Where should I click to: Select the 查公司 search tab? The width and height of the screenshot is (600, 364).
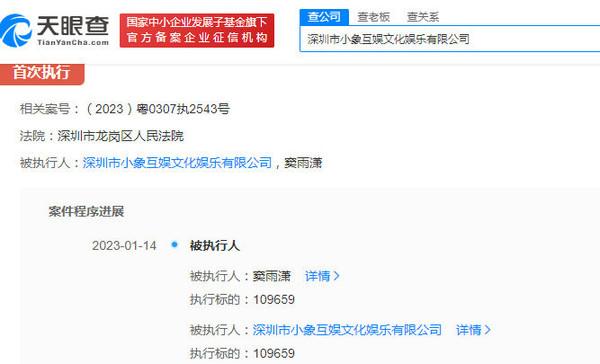click(324, 17)
